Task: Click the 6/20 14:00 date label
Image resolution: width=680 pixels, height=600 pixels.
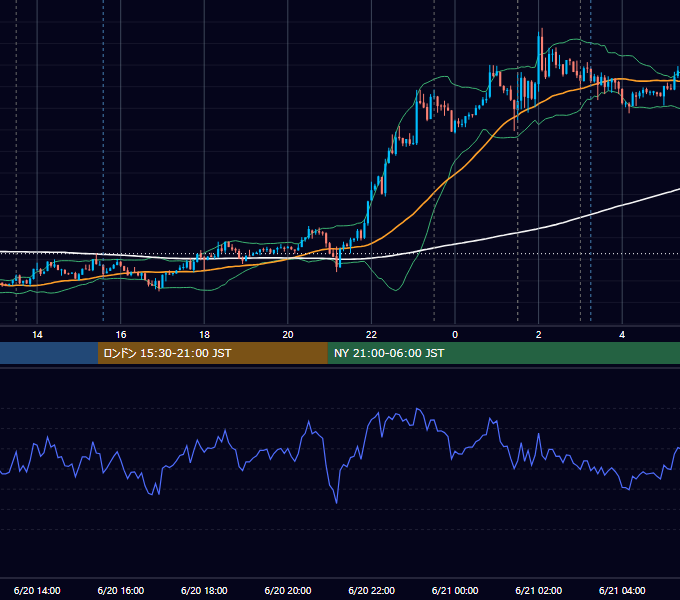Action: point(37,590)
